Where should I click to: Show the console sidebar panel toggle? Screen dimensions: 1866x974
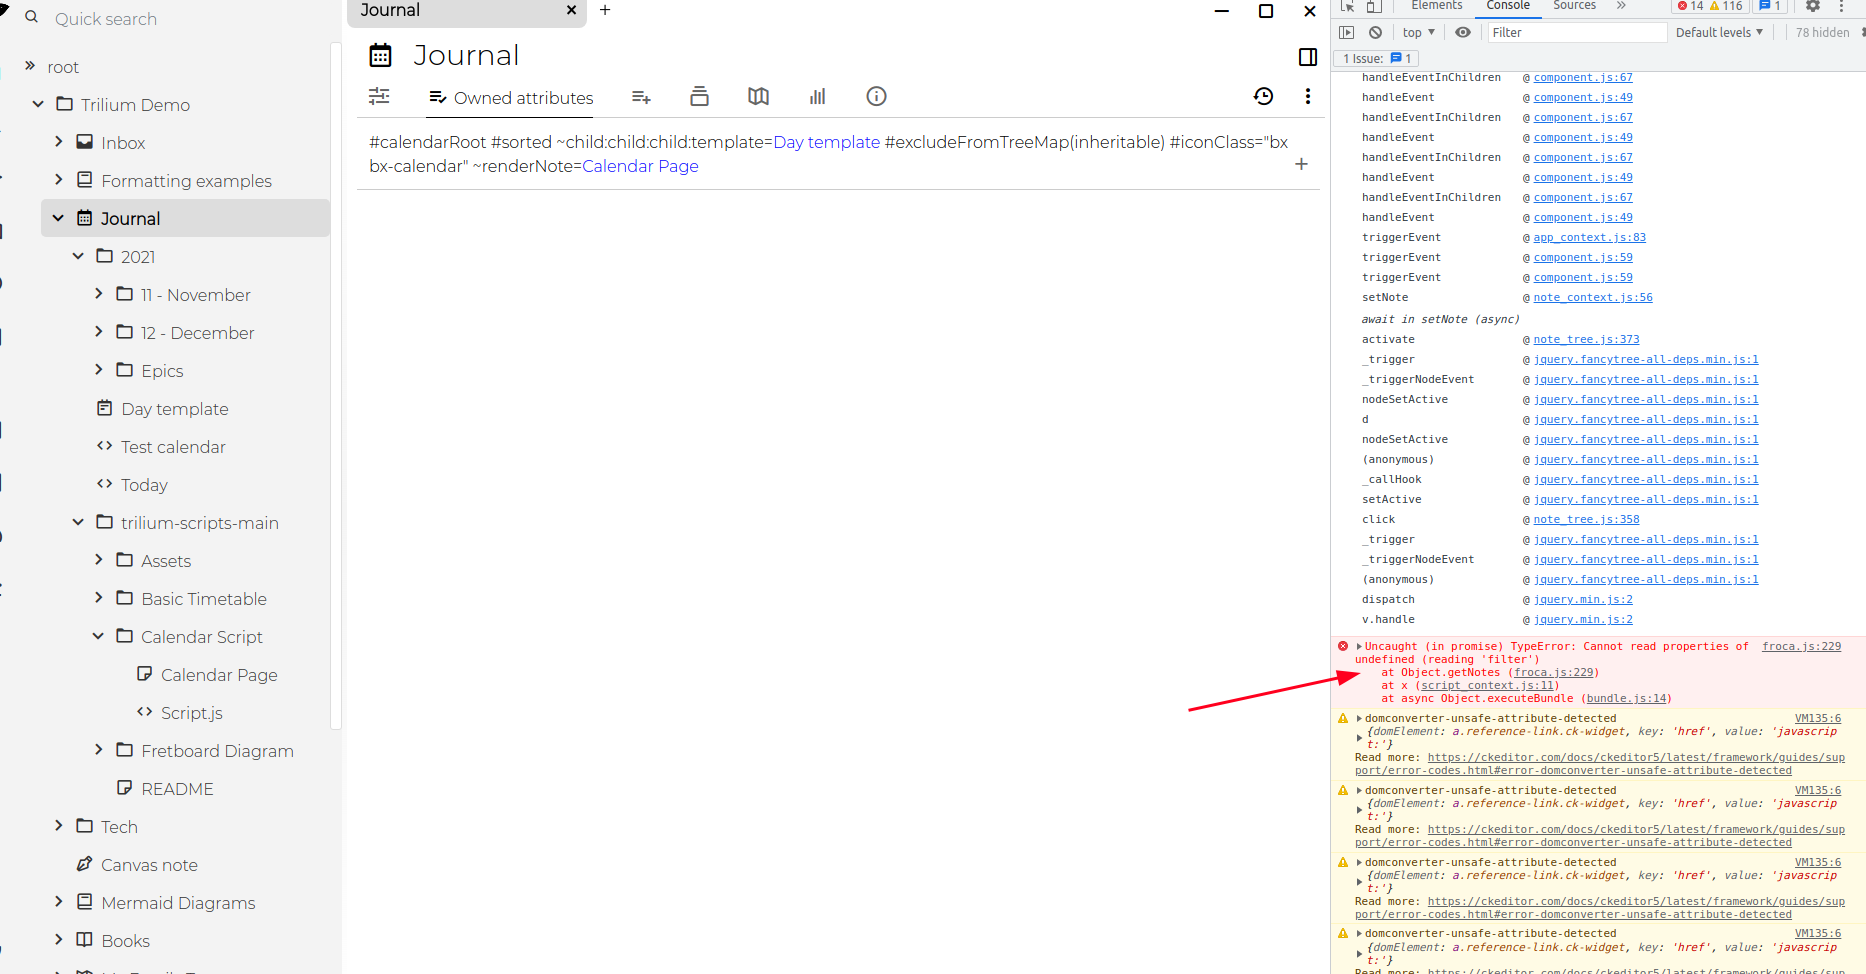tap(1347, 32)
